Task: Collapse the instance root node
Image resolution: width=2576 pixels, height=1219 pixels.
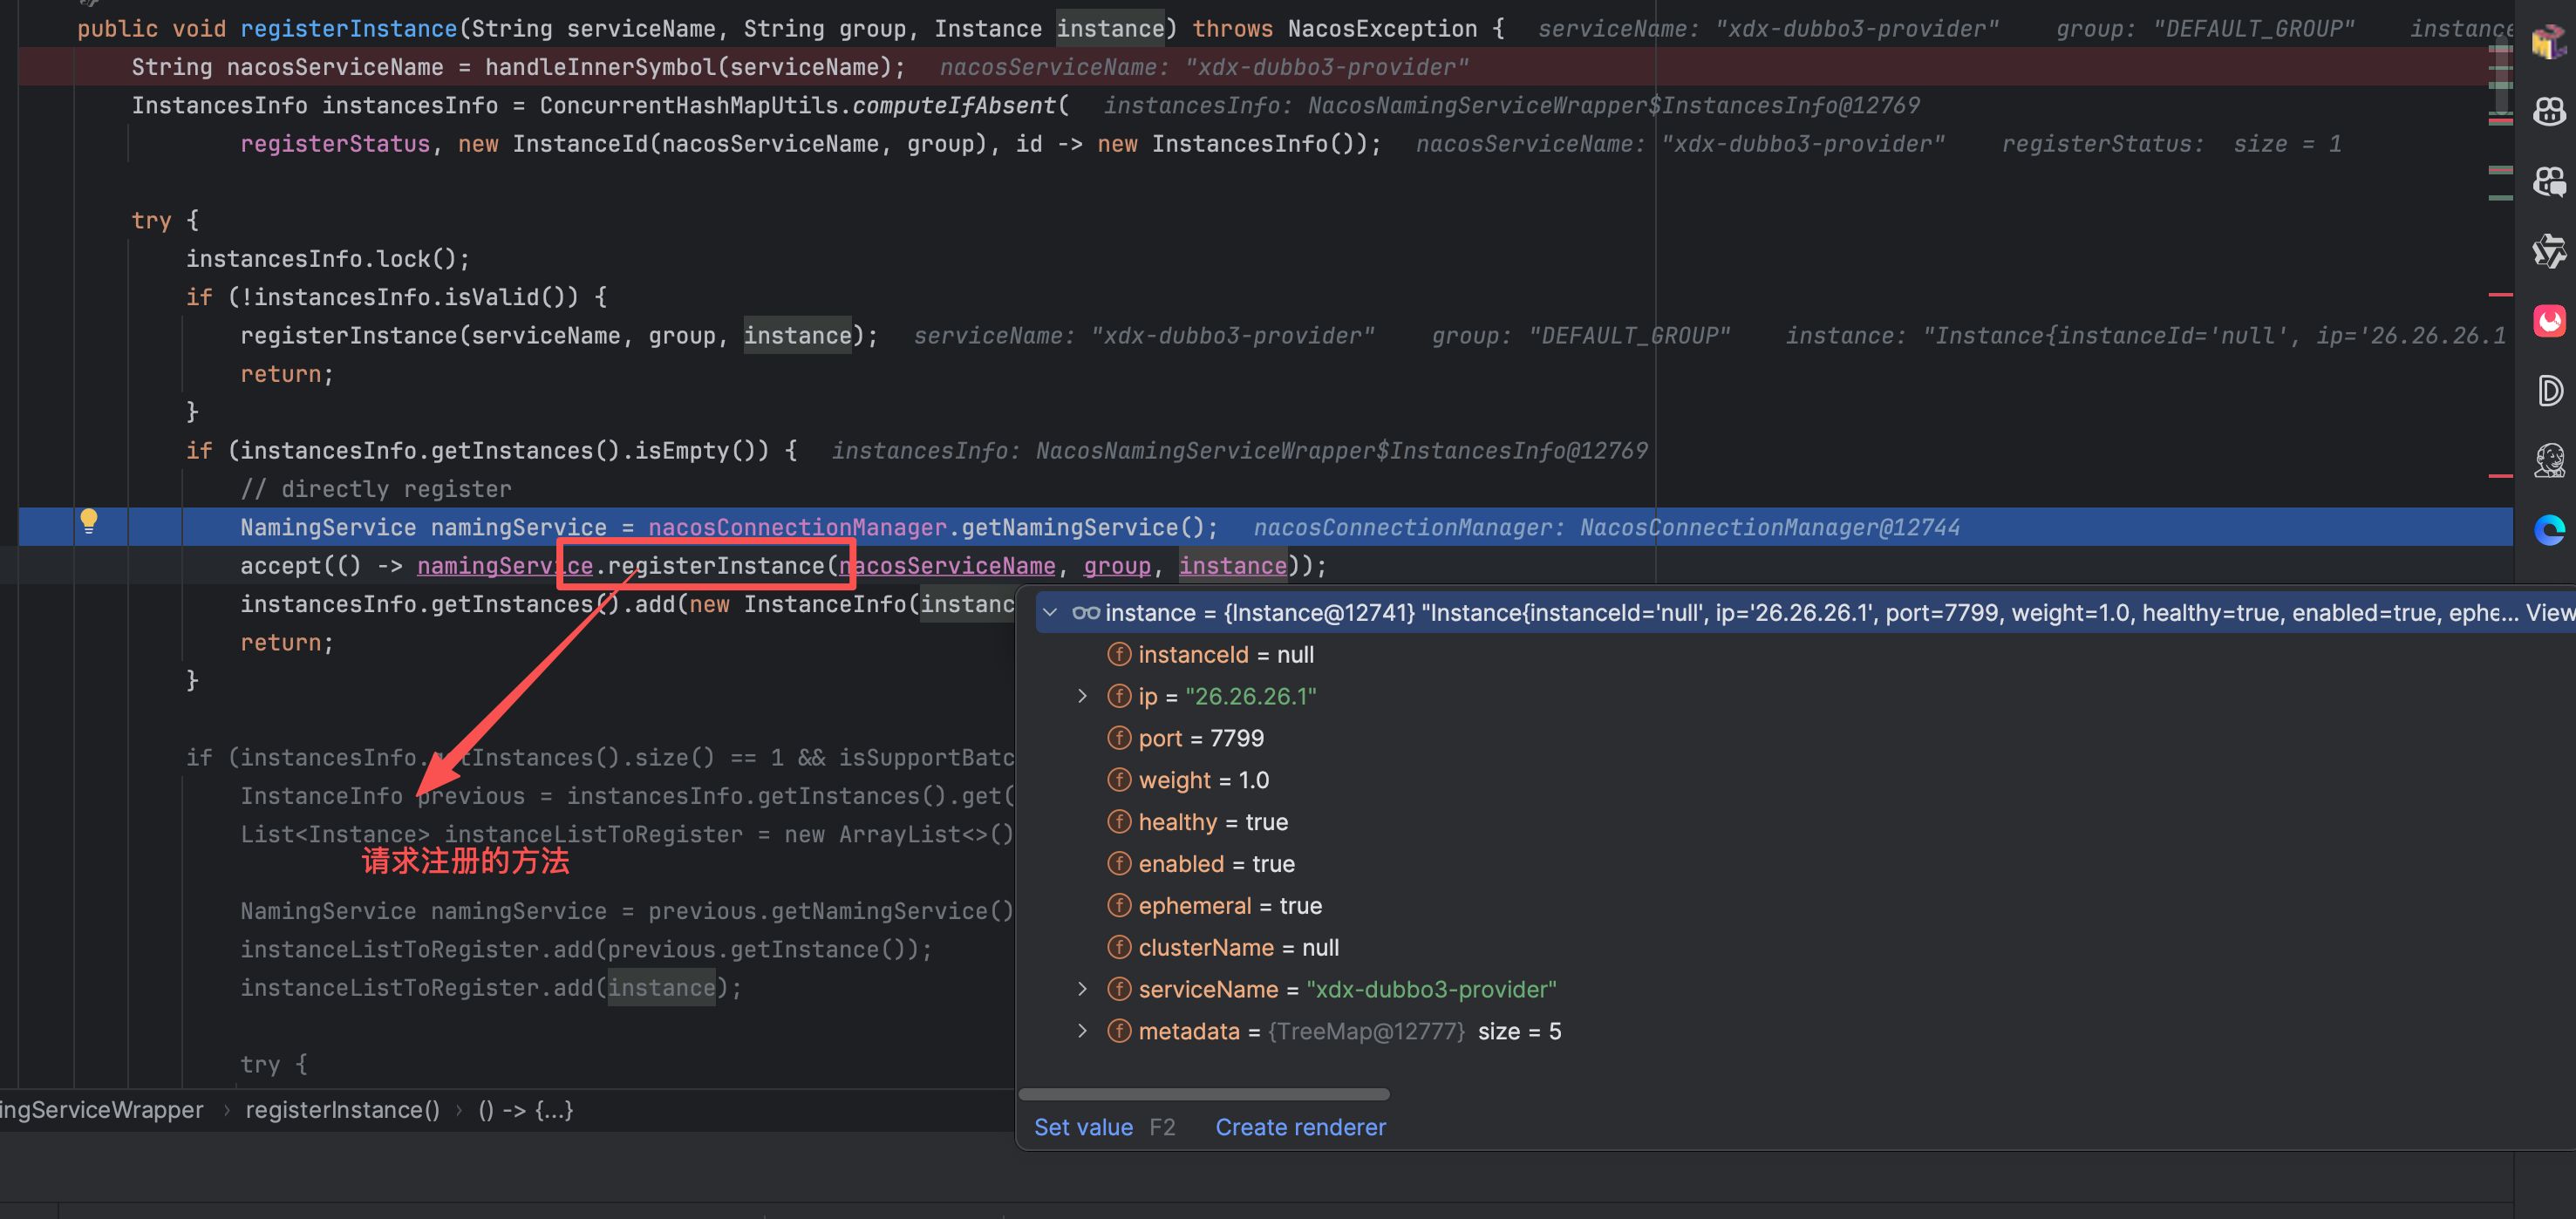Action: [x=1050, y=612]
